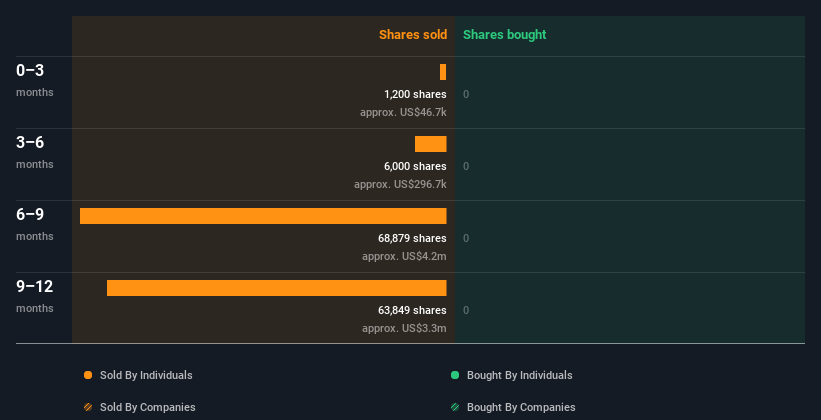Click the 9–12 months orange bar

tap(276, 288)
